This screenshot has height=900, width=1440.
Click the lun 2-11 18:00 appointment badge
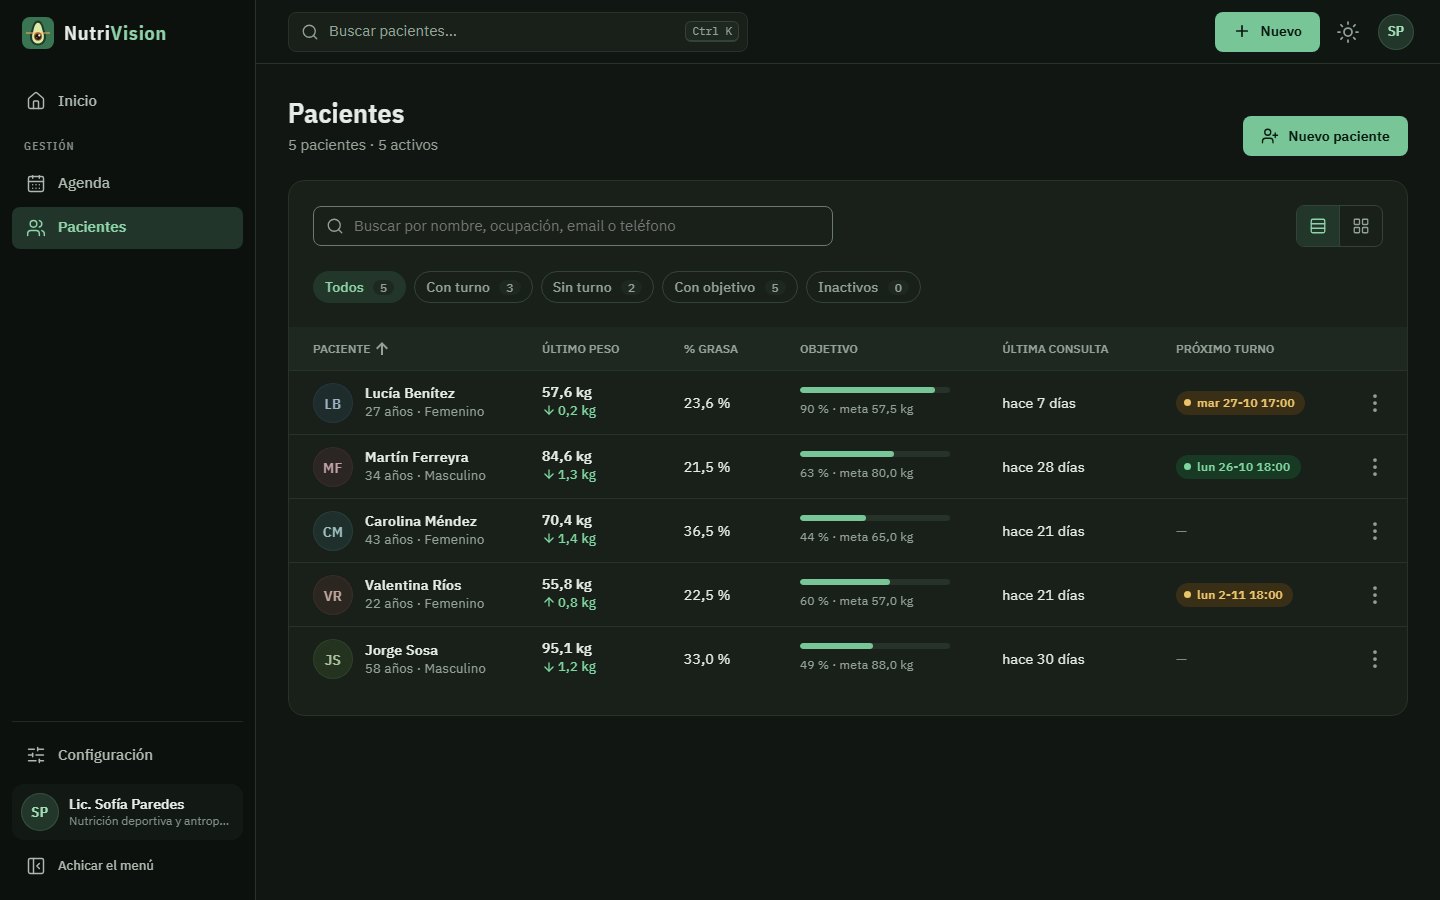click(1234, 595)
